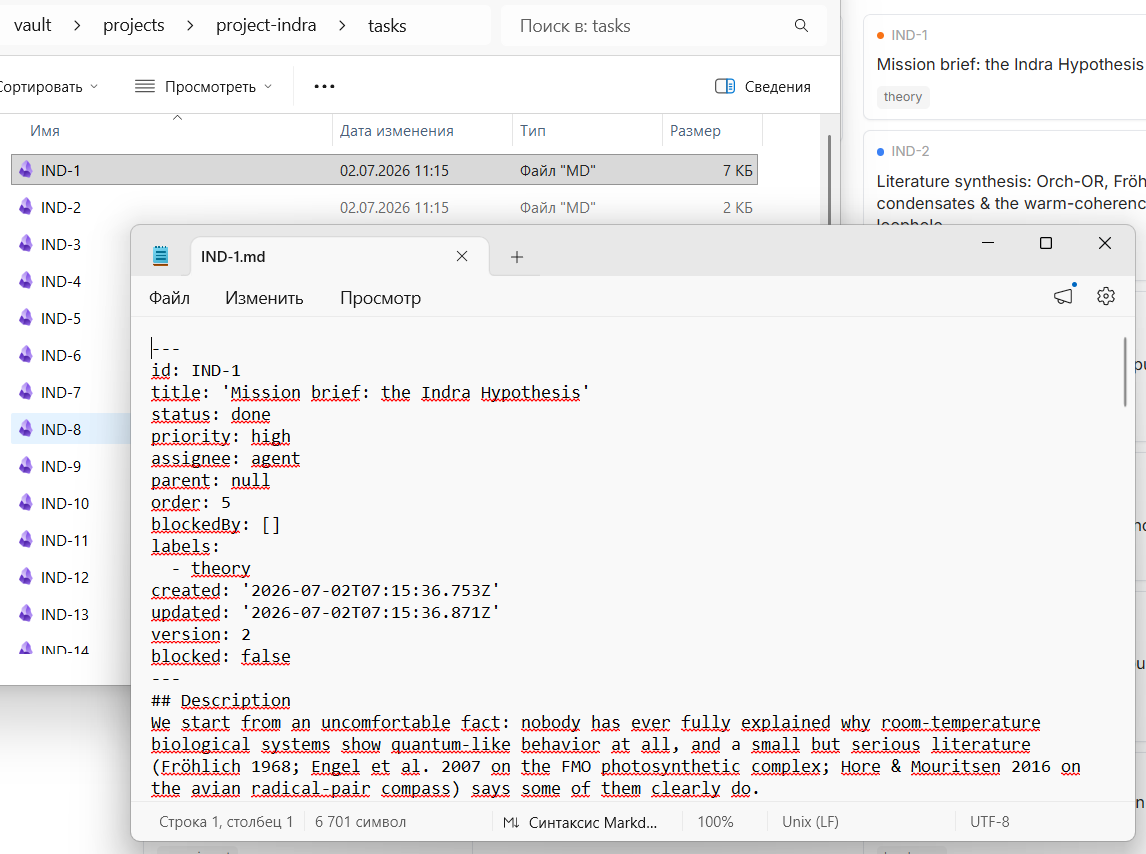
Task: Click the IND-4 file icon
Action: 26,281
